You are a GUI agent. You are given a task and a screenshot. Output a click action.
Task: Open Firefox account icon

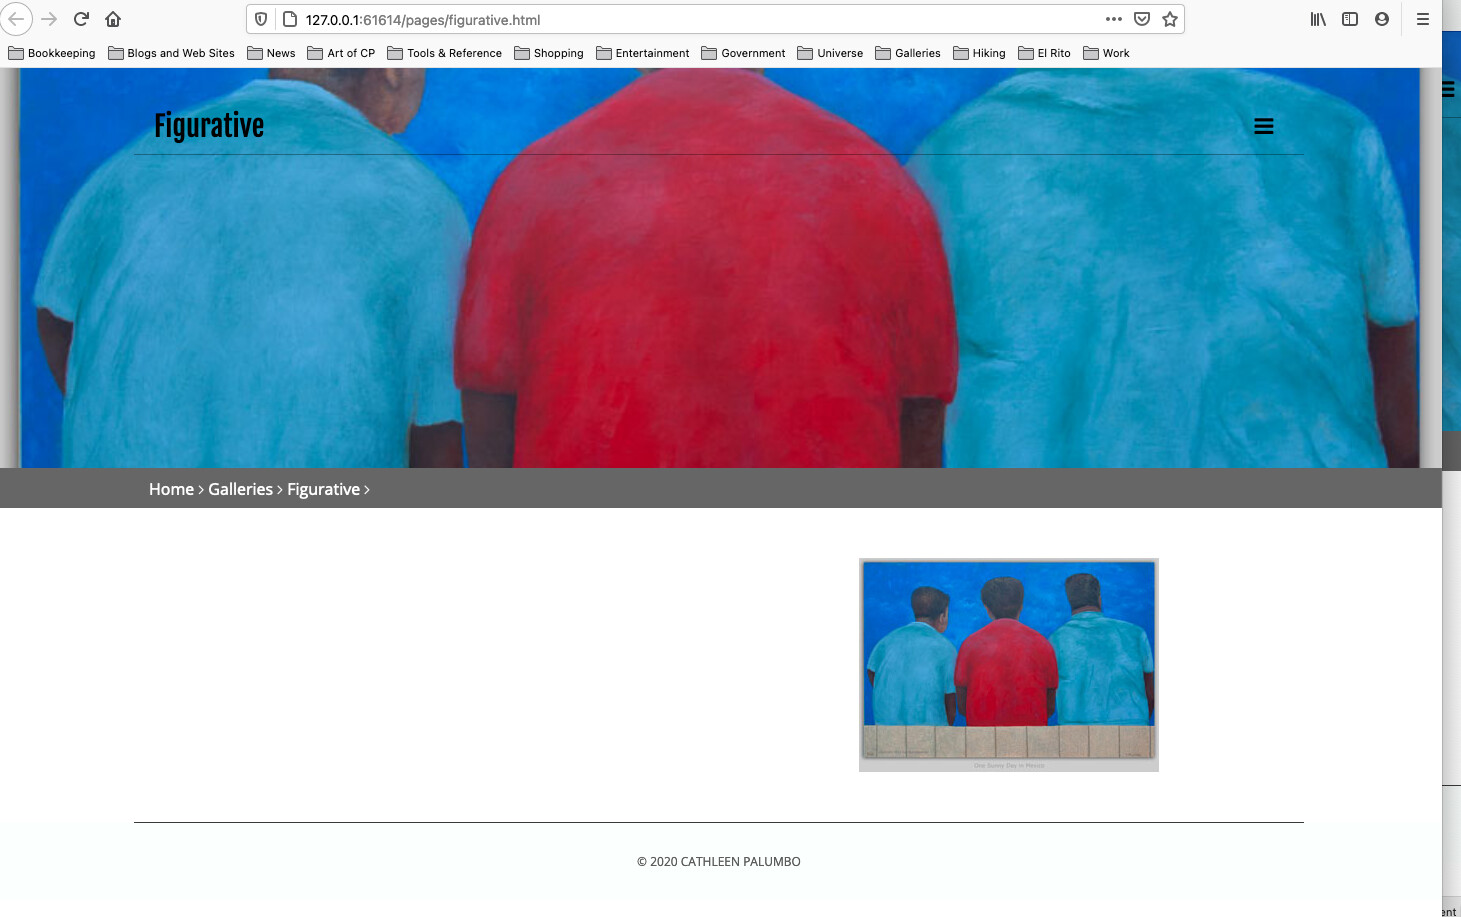[x=1382, y=19]
